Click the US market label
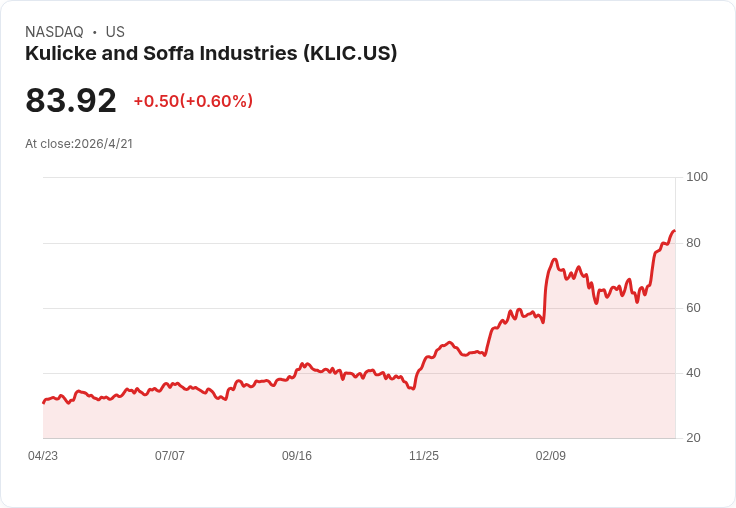736x508 pixels. [x=115, y=32]
